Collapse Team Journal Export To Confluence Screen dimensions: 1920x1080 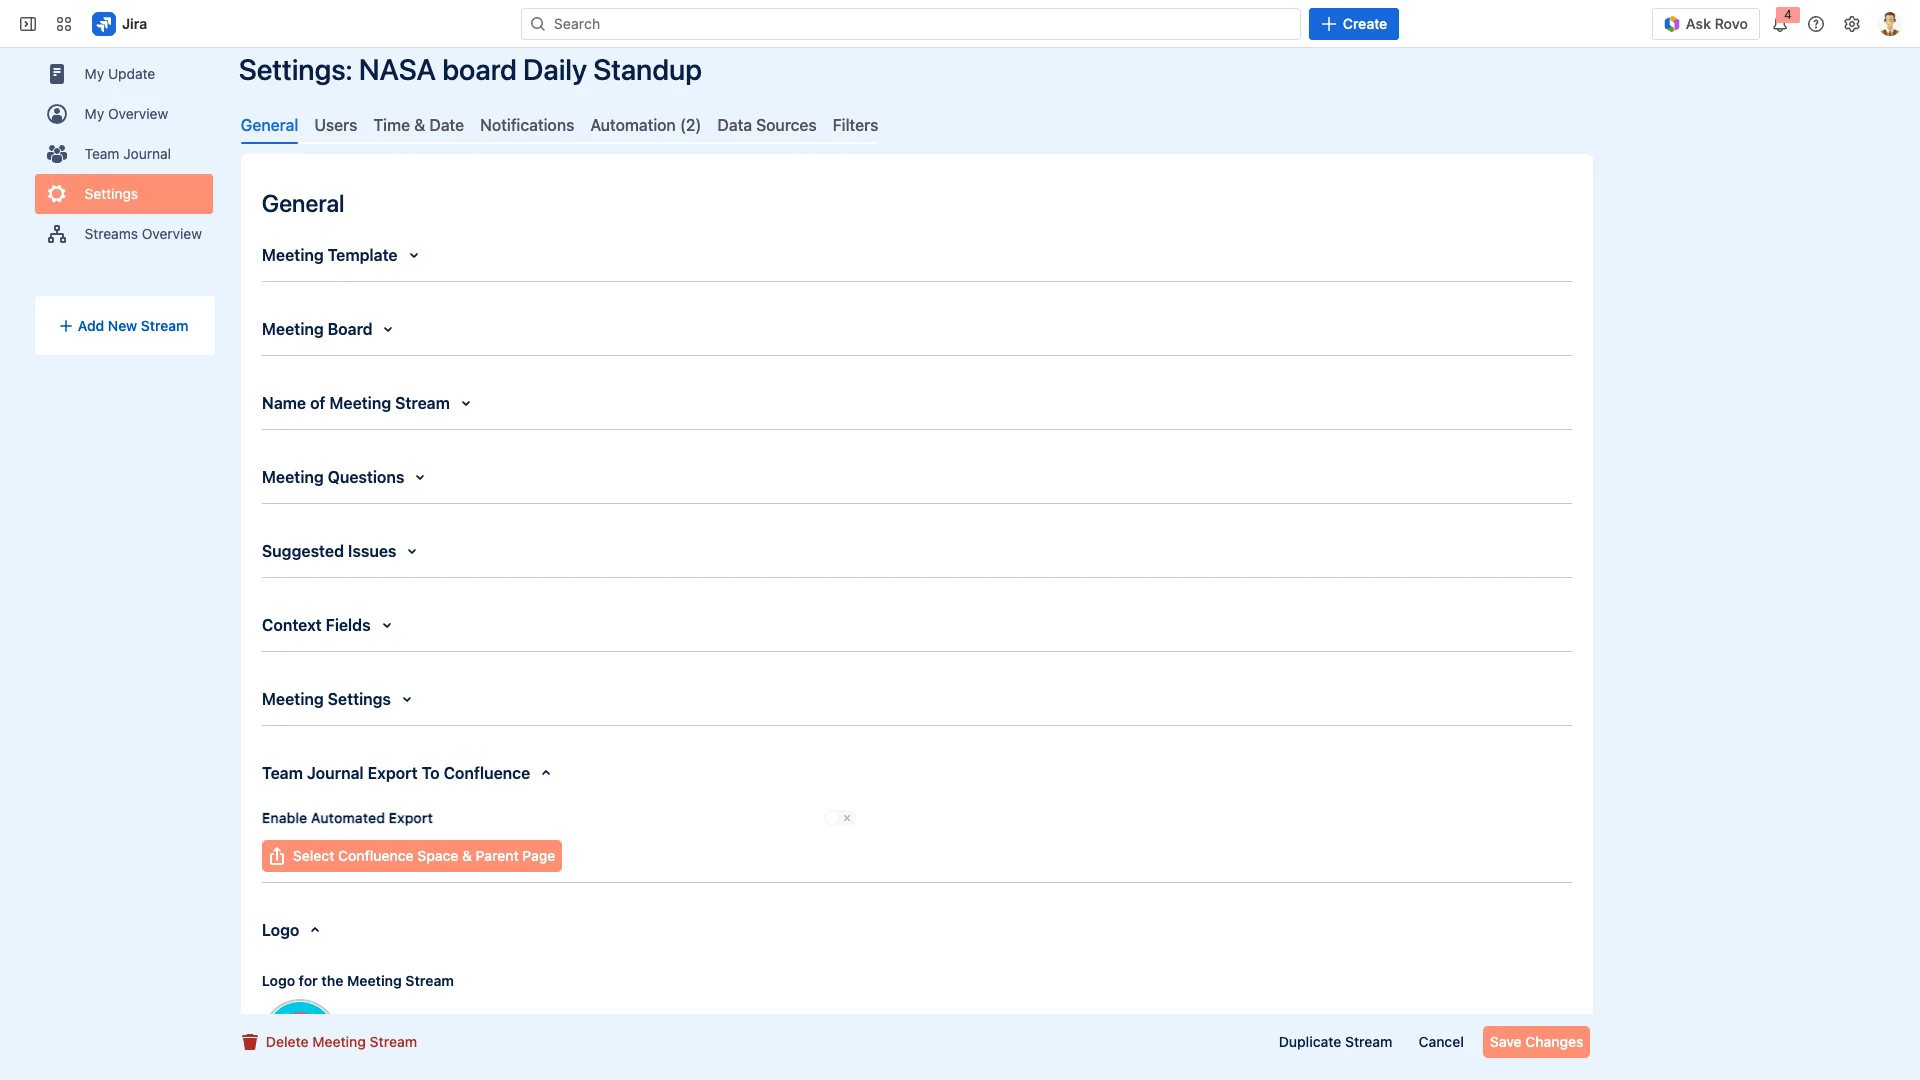pyautogui.click(x=546, y=772)
